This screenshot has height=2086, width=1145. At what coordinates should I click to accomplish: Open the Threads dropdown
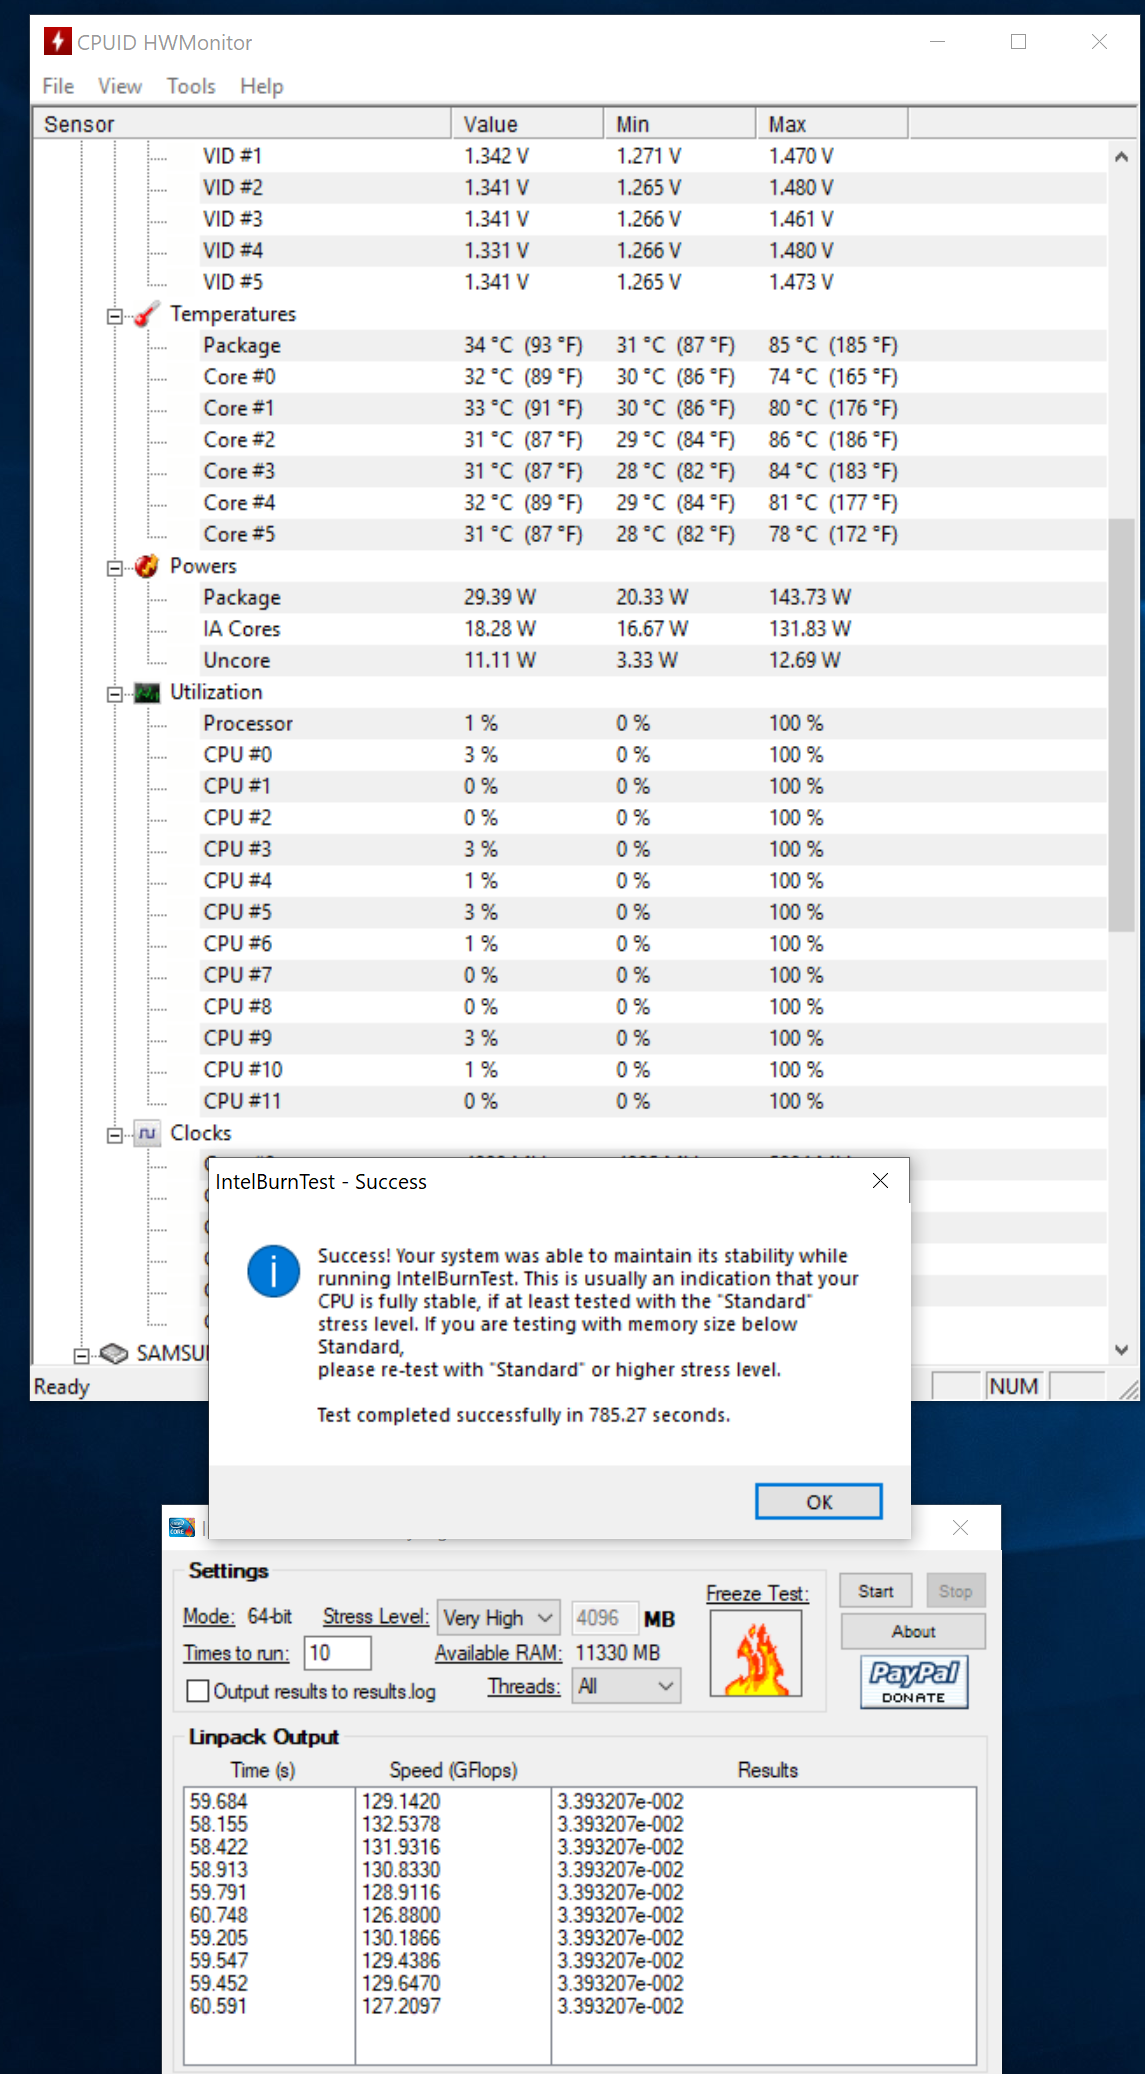click(x=627, y=1686)
